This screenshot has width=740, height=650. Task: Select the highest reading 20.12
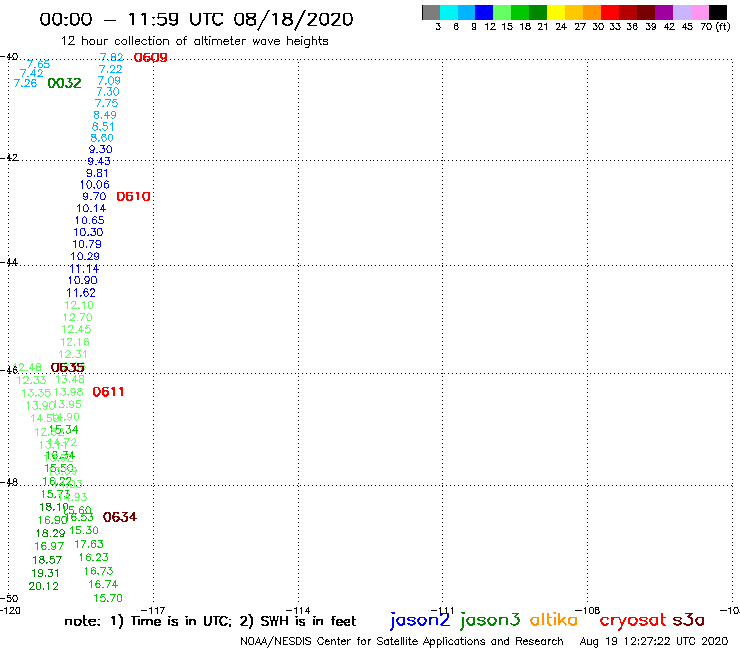pyautogui.click(x=43, y=586)
